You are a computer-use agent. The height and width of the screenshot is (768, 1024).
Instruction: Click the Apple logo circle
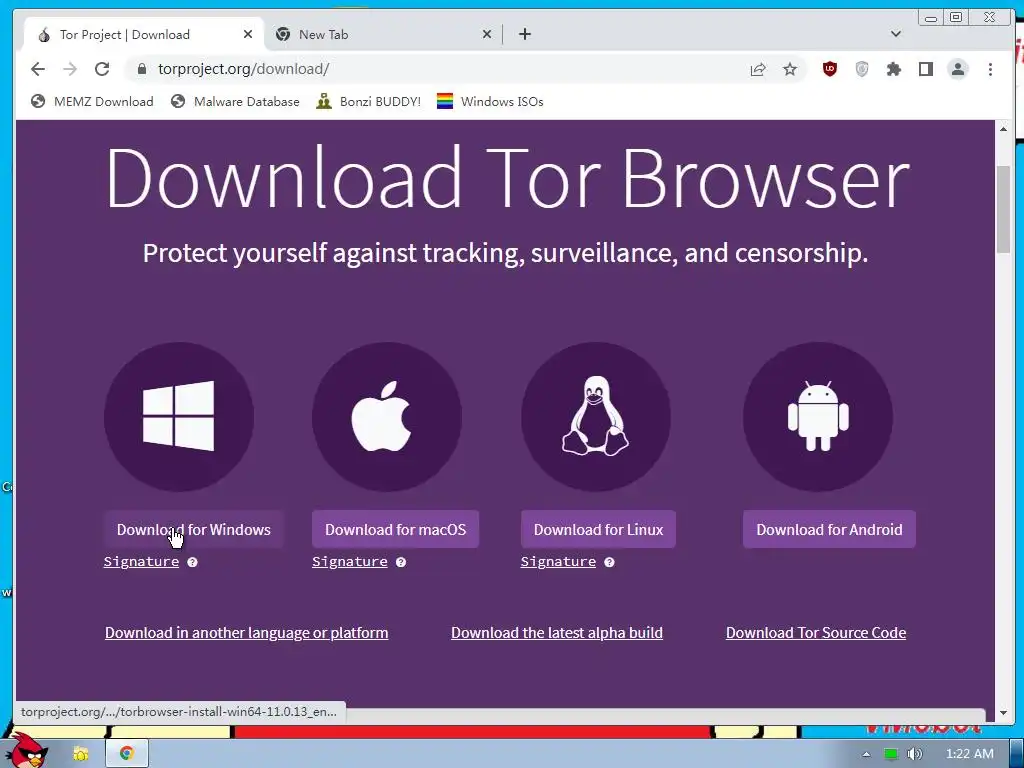pos(387,417)
